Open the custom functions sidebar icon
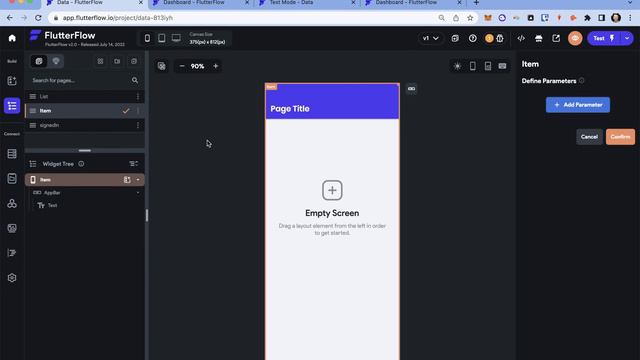640x360 pixels. pyautogui.click(x=12, y=253)
